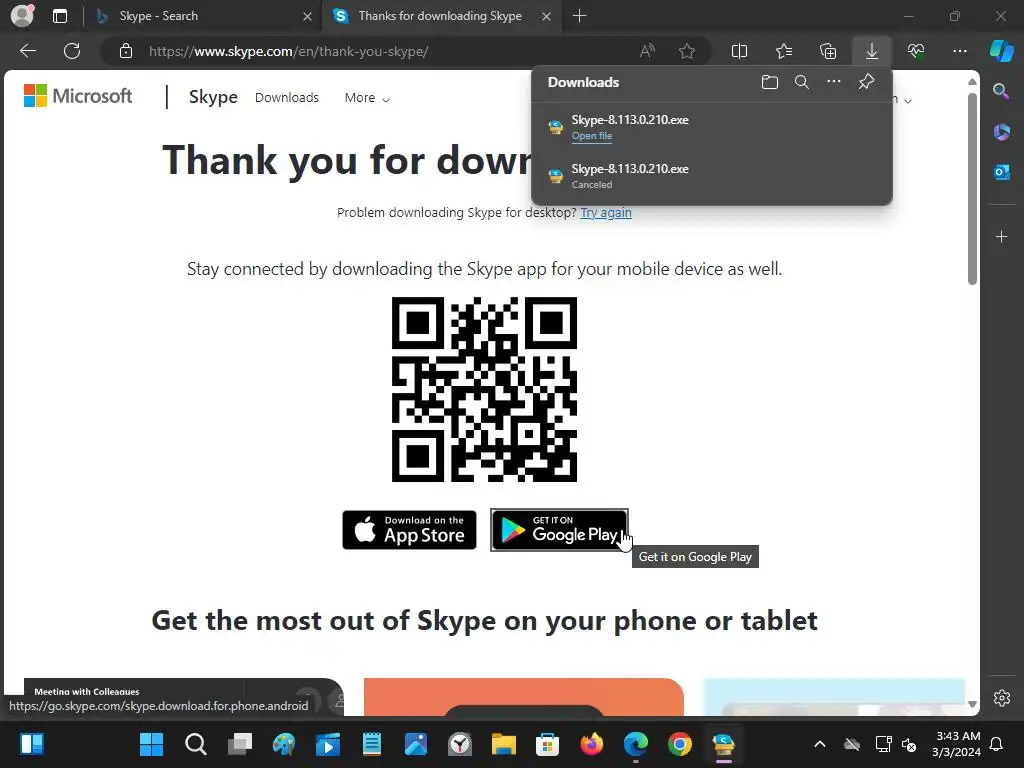The image size is (1024, 768).
Task: Go back to the previous page
Action: [x=27, y=51]
